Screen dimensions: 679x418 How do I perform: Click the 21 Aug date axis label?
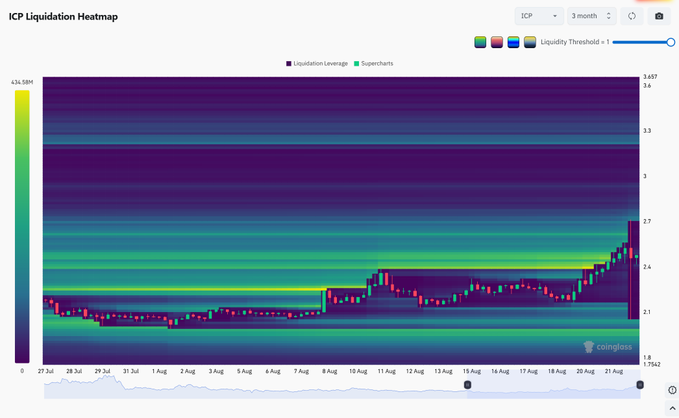point(614,371)
